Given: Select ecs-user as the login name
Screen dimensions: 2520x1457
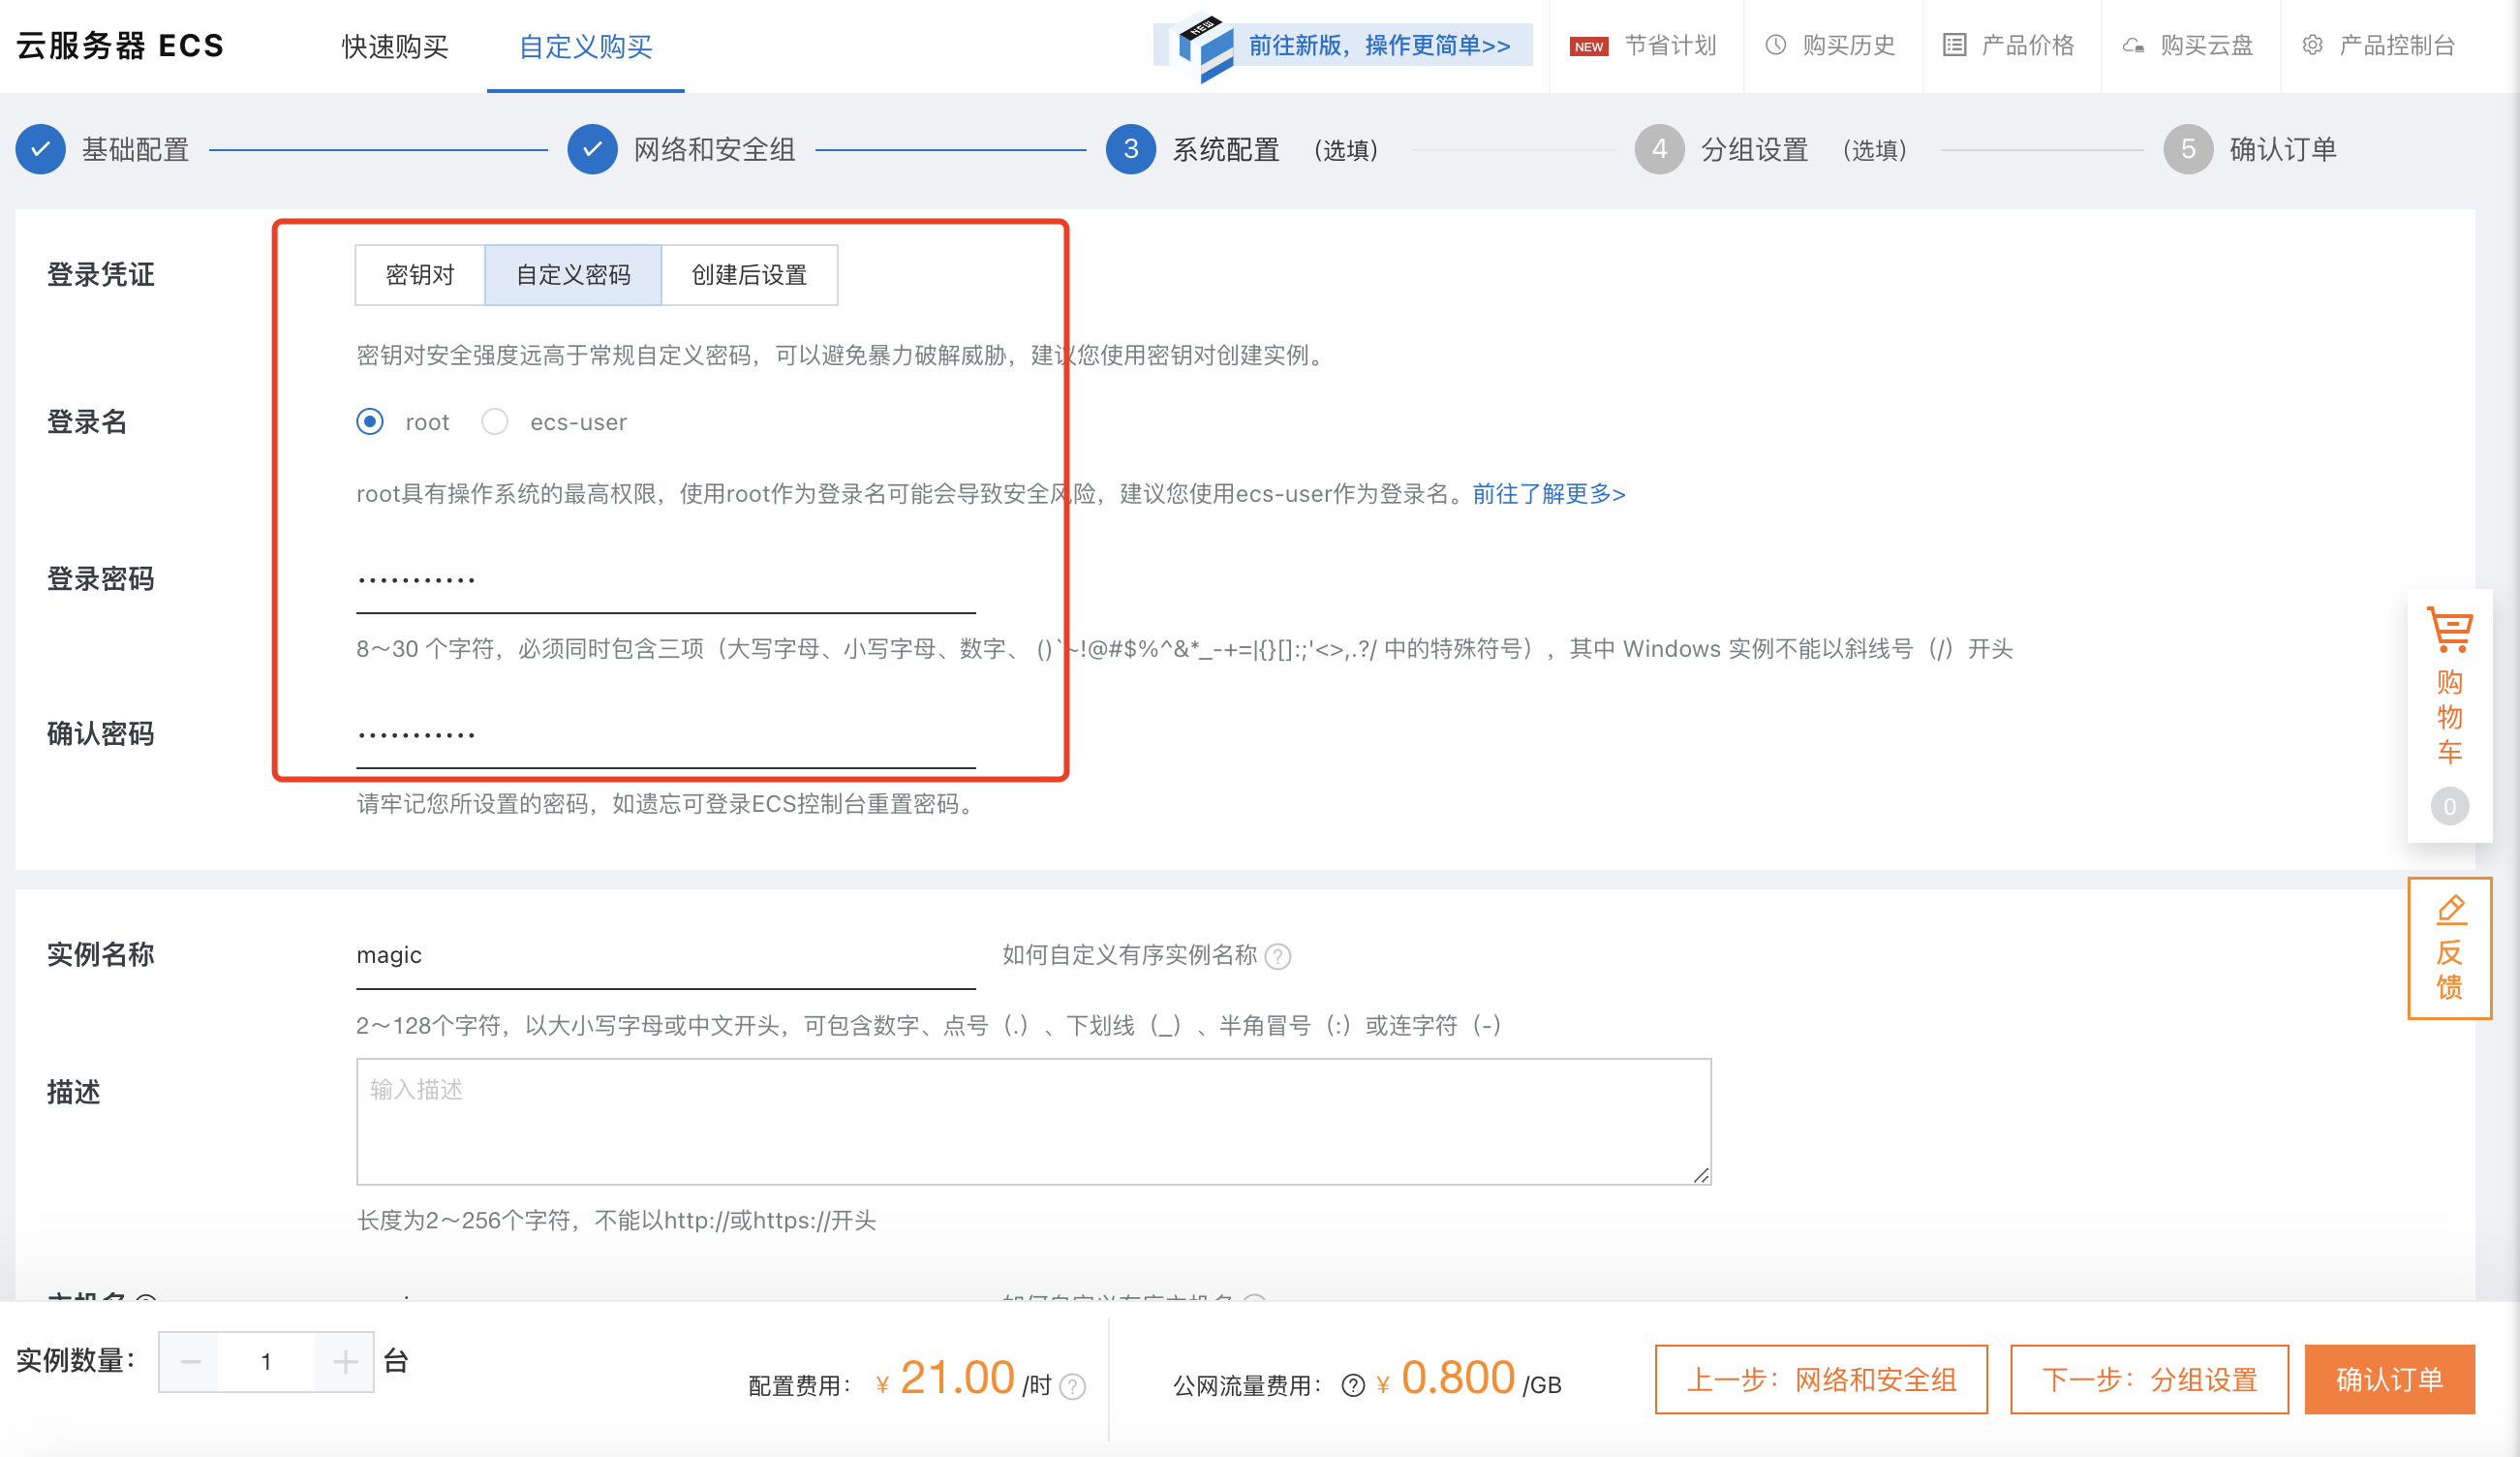Looking at the screenshot, I should coord(495,422).
